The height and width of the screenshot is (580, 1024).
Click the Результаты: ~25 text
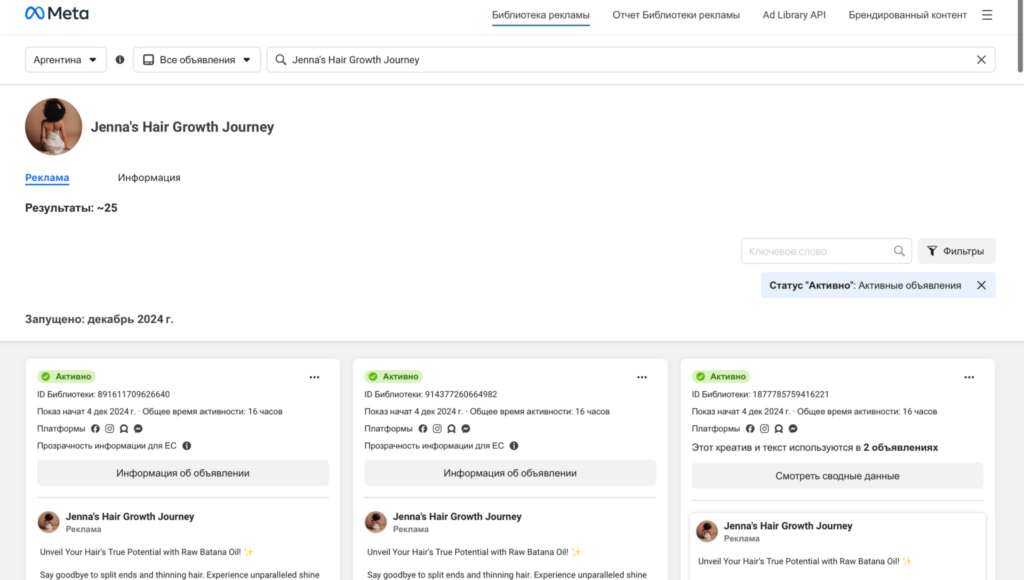click(71, 208)
